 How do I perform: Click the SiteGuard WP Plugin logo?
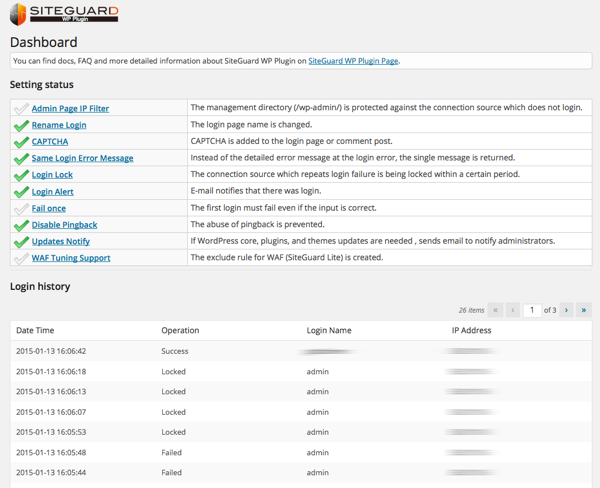point(64,15)
